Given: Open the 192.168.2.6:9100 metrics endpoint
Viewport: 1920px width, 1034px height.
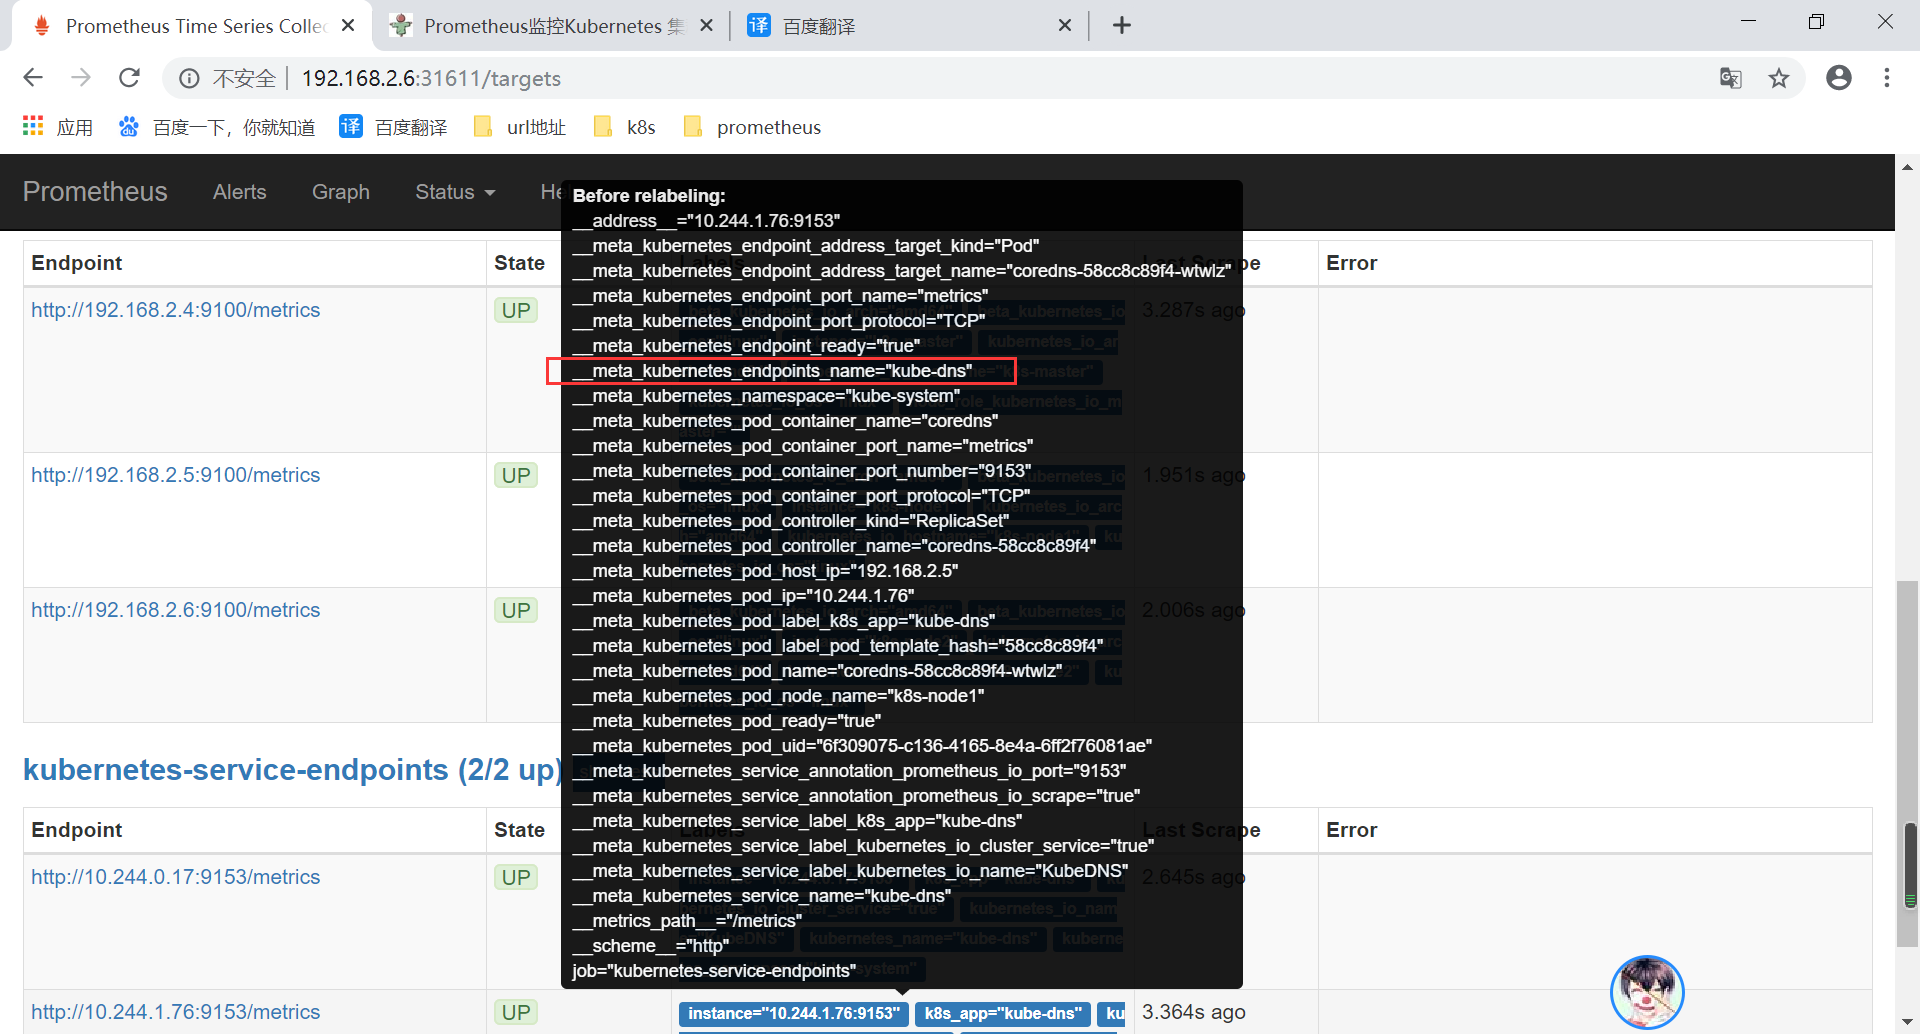Looking at the screenshot, I should point(176,610).
